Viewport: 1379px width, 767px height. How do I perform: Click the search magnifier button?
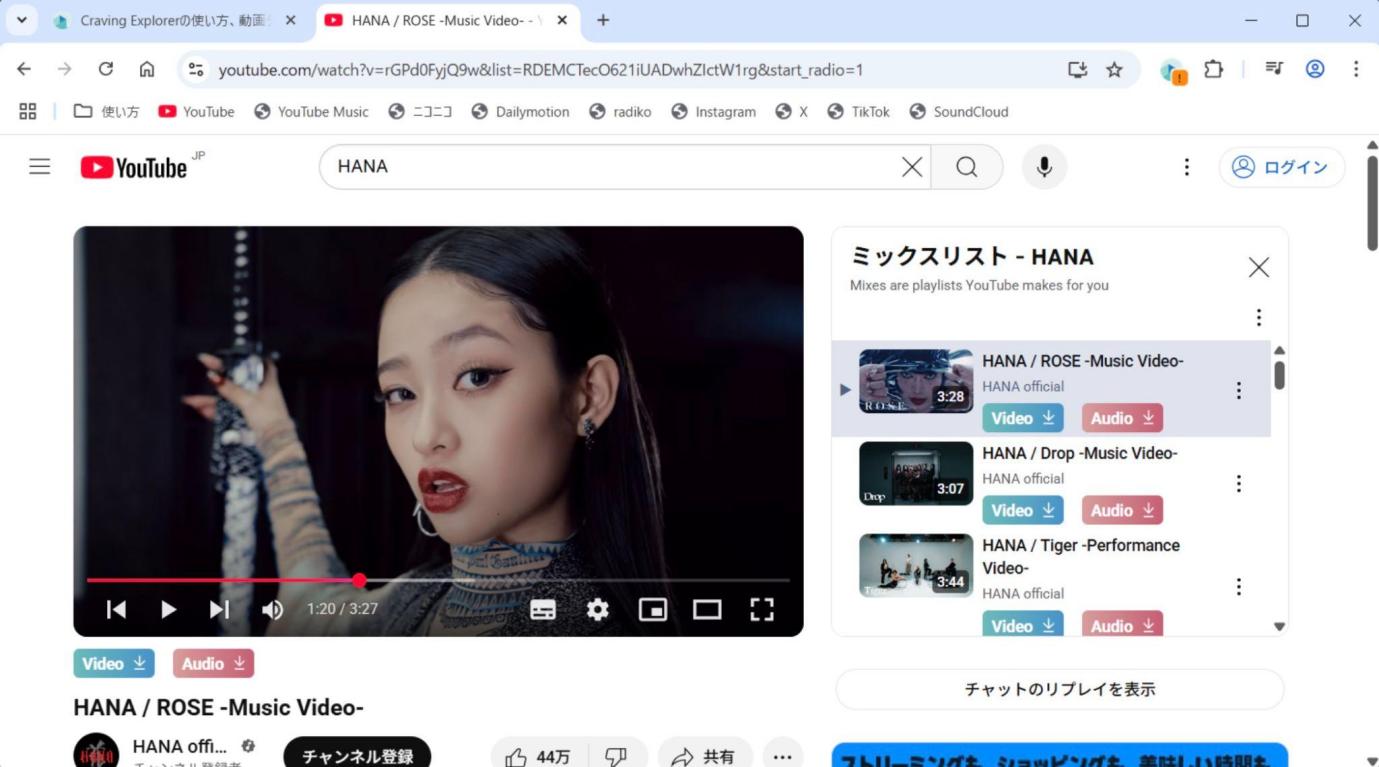pos(967,167)
